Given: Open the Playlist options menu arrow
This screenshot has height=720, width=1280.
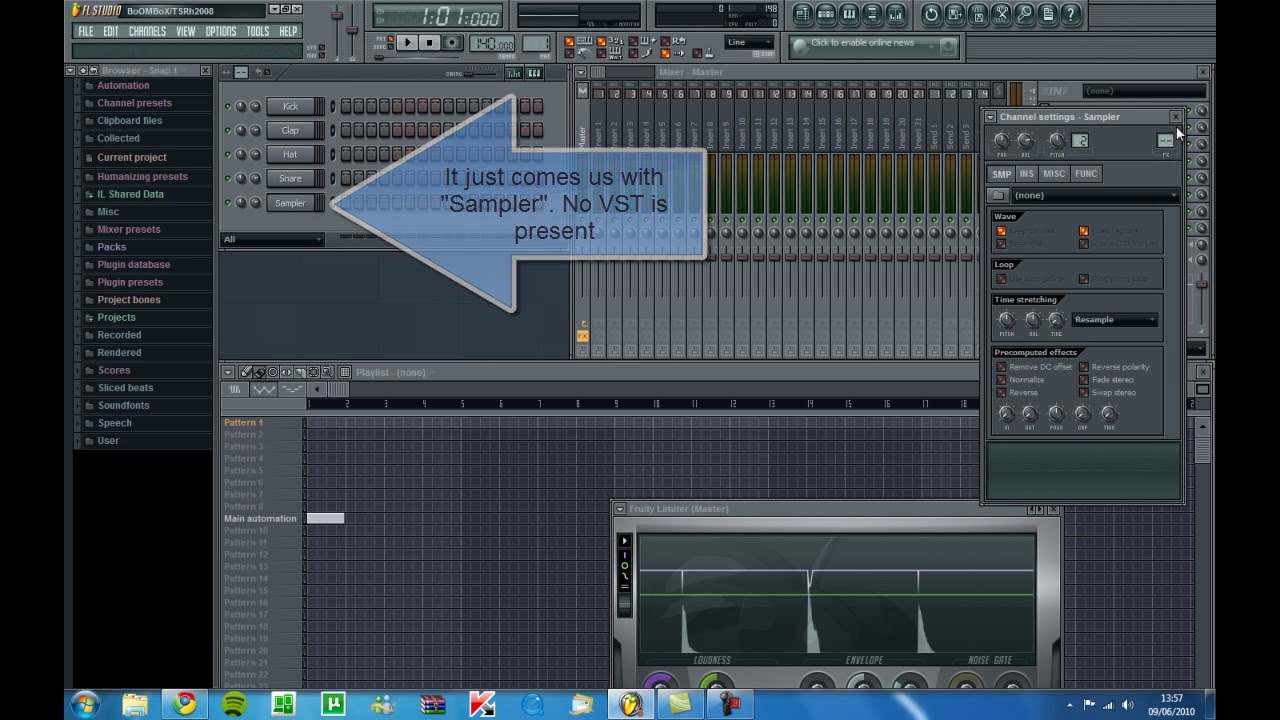Looking at the screenshot, I should (228, 372).
